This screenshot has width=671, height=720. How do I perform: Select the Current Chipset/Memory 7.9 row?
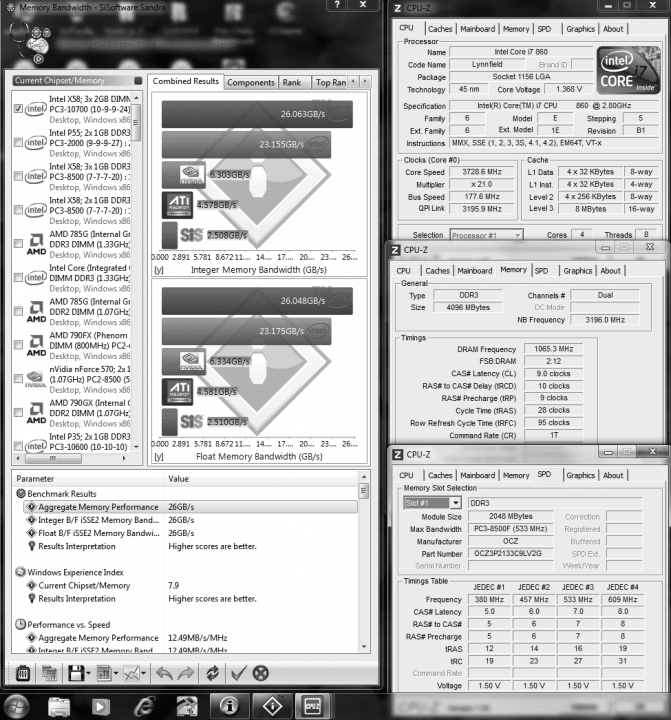click(x=191, y=585)
